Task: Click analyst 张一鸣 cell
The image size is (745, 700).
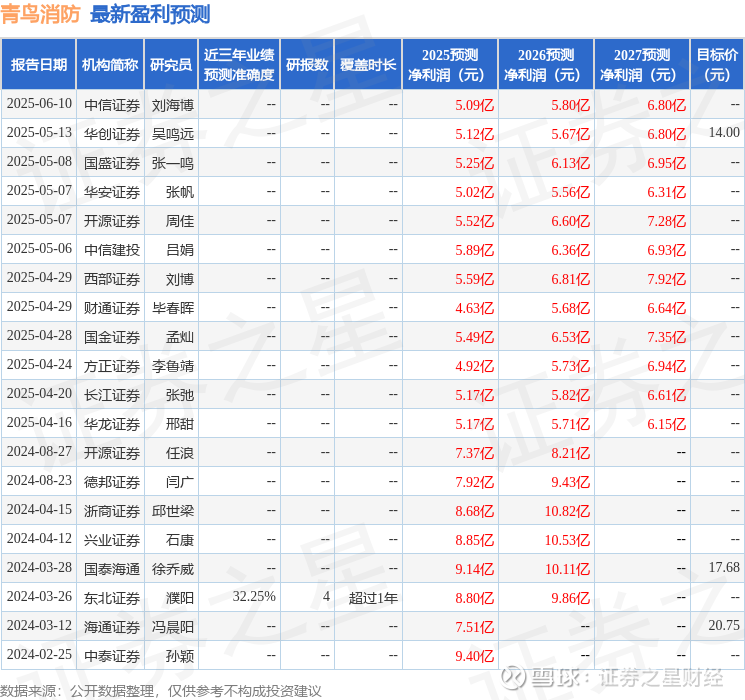Action: point(172,163)
